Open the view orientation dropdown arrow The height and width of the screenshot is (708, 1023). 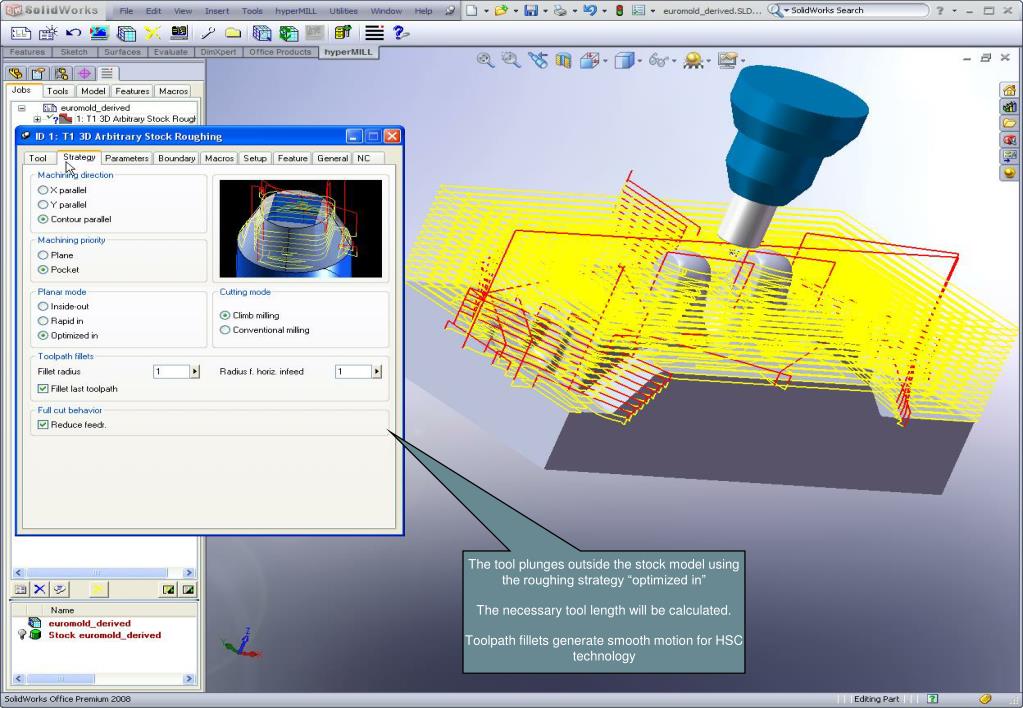[603, 62]
